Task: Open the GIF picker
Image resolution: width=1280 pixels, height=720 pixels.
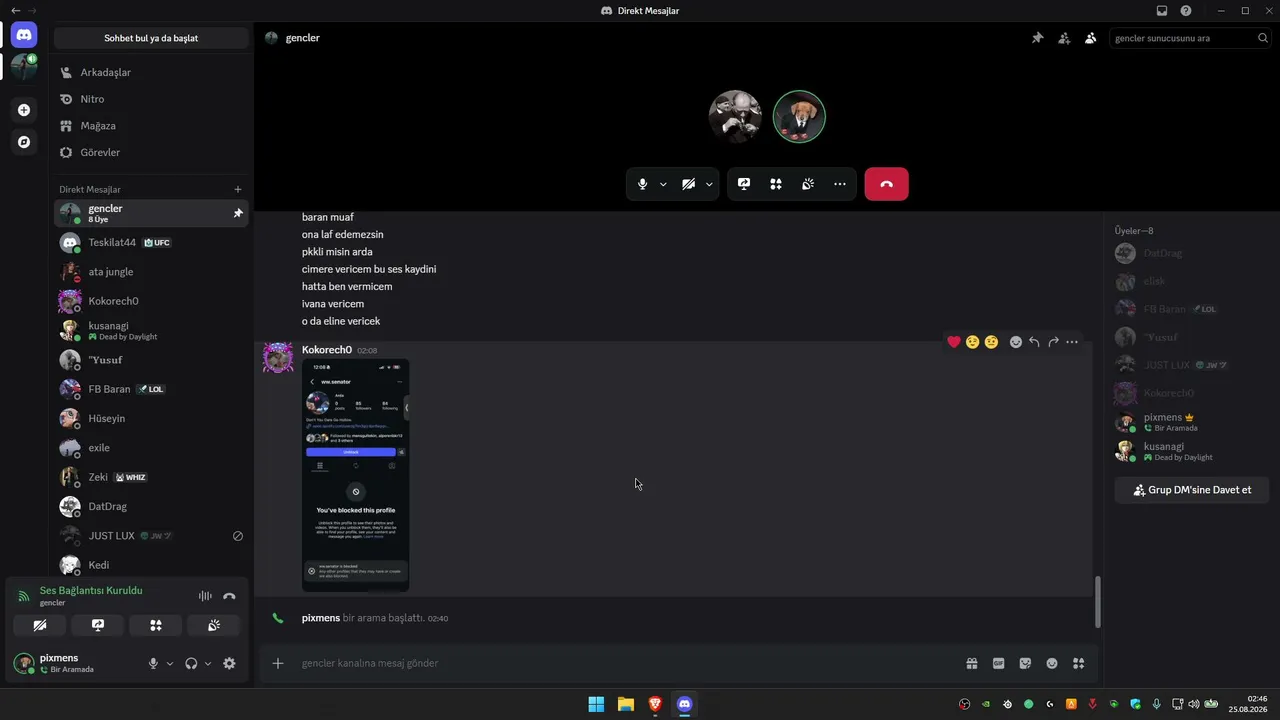Action: point(998,663)
